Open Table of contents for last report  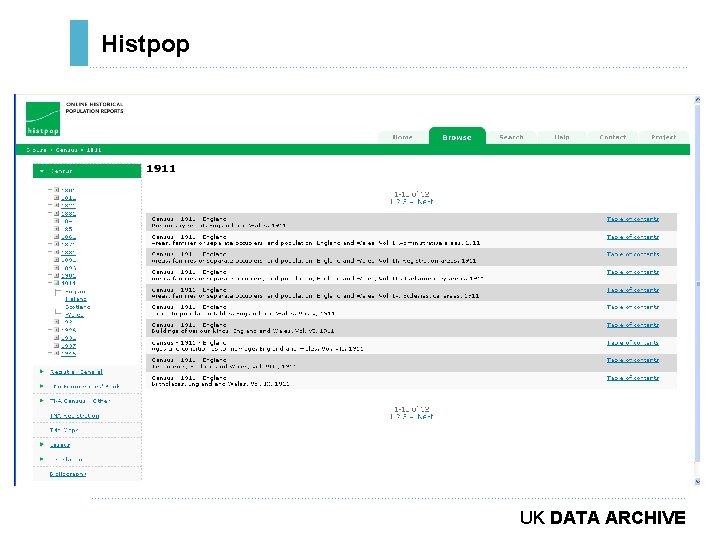click(632, 378)
